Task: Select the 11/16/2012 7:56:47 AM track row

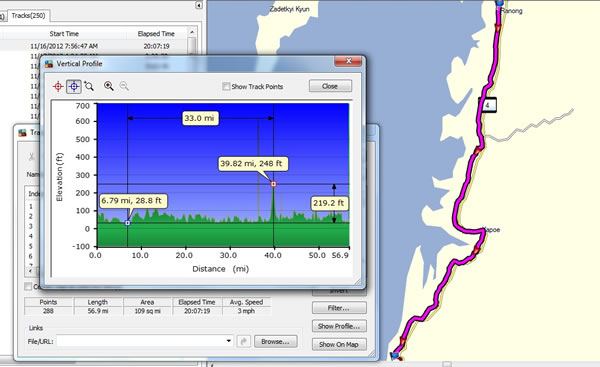Action: tap(94, 46)
